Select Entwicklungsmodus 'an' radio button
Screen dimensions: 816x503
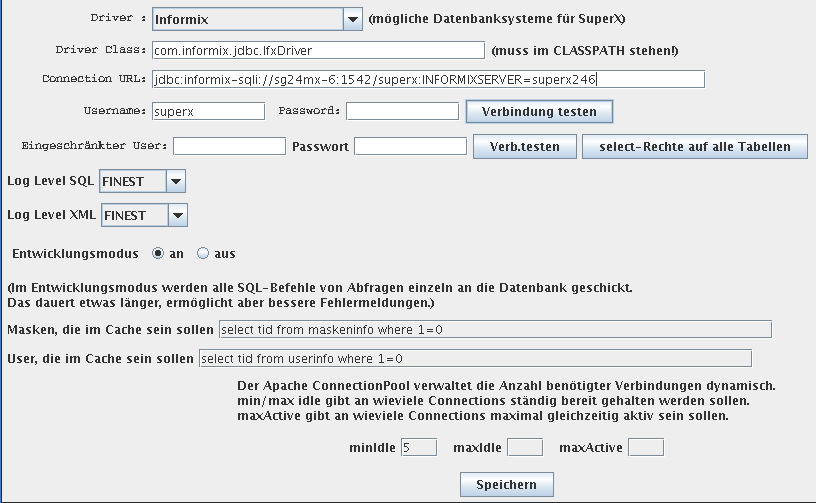tap(158, 253)
